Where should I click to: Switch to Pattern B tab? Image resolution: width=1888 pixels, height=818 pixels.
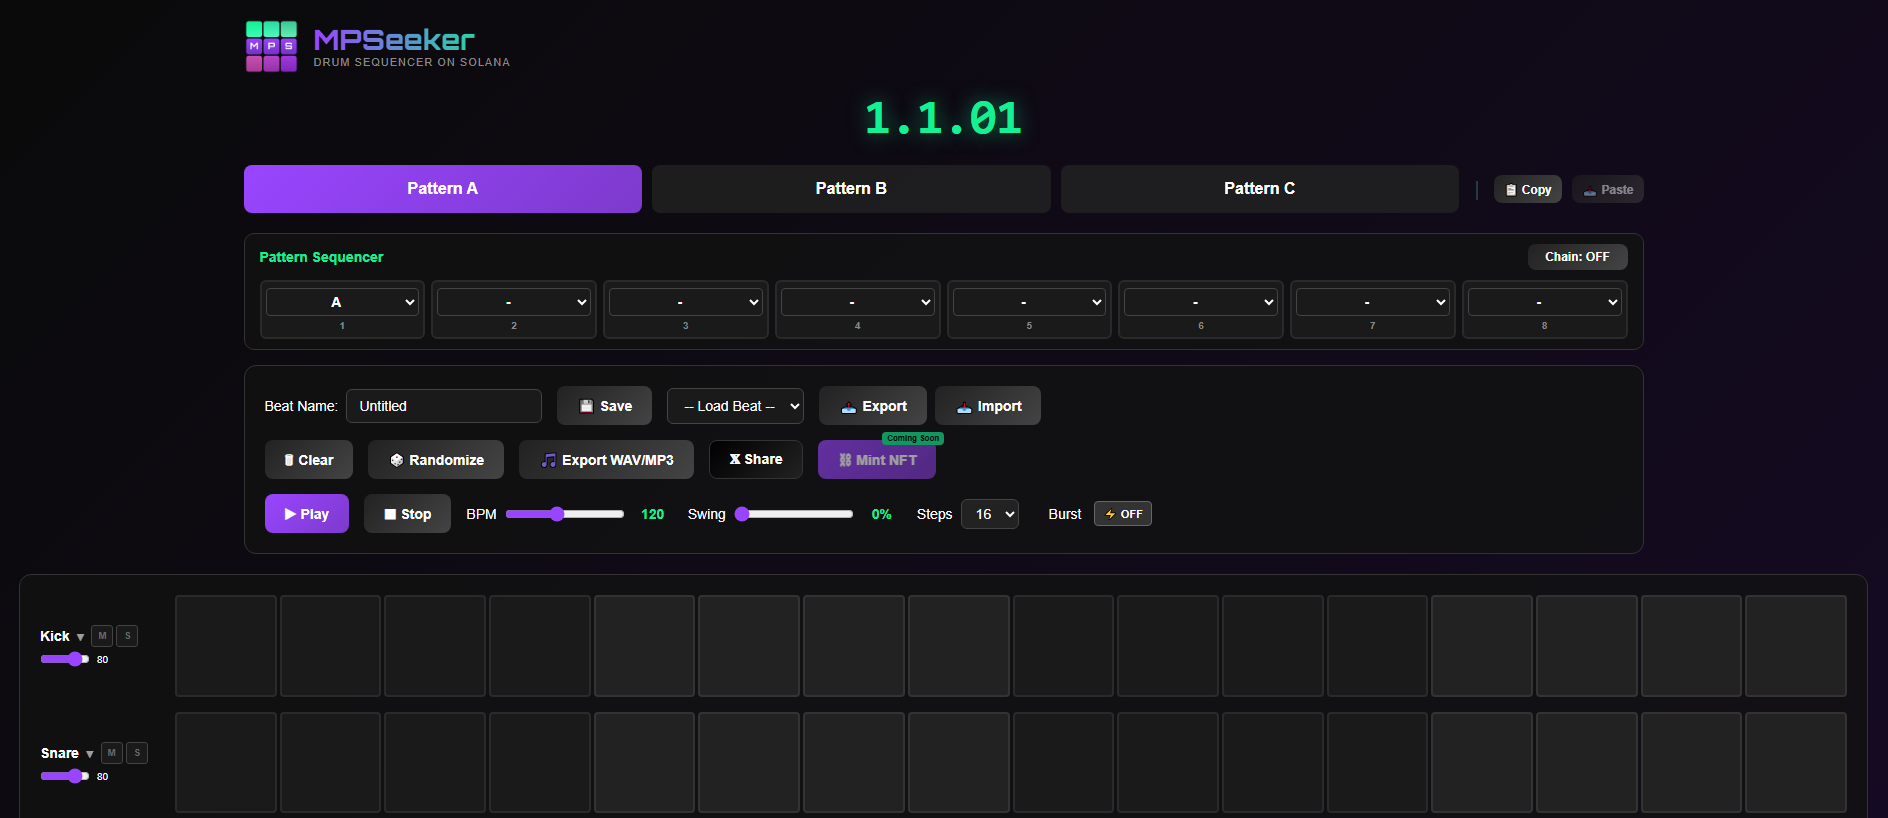[x=851, y=189]
